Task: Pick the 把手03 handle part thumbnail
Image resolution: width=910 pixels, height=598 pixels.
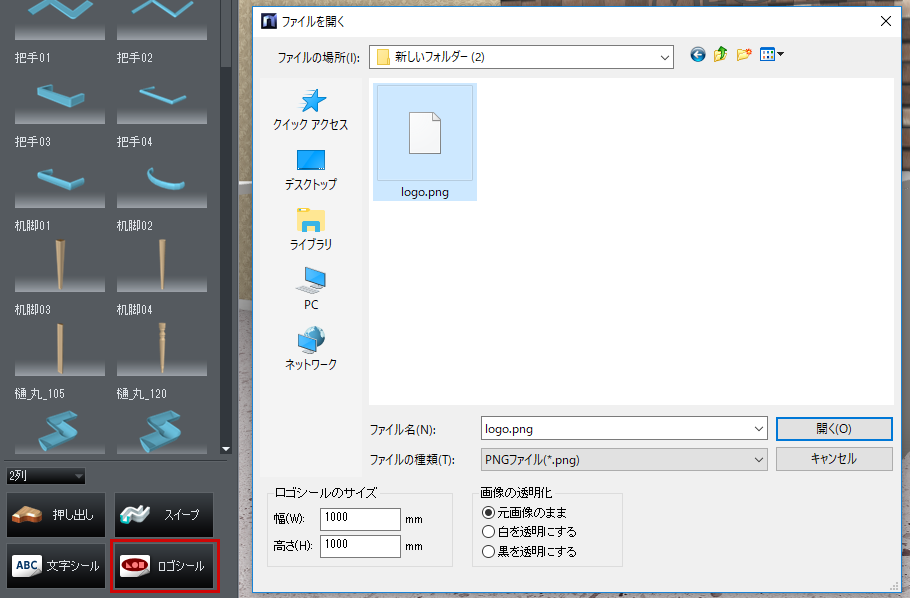Action: 60,104
